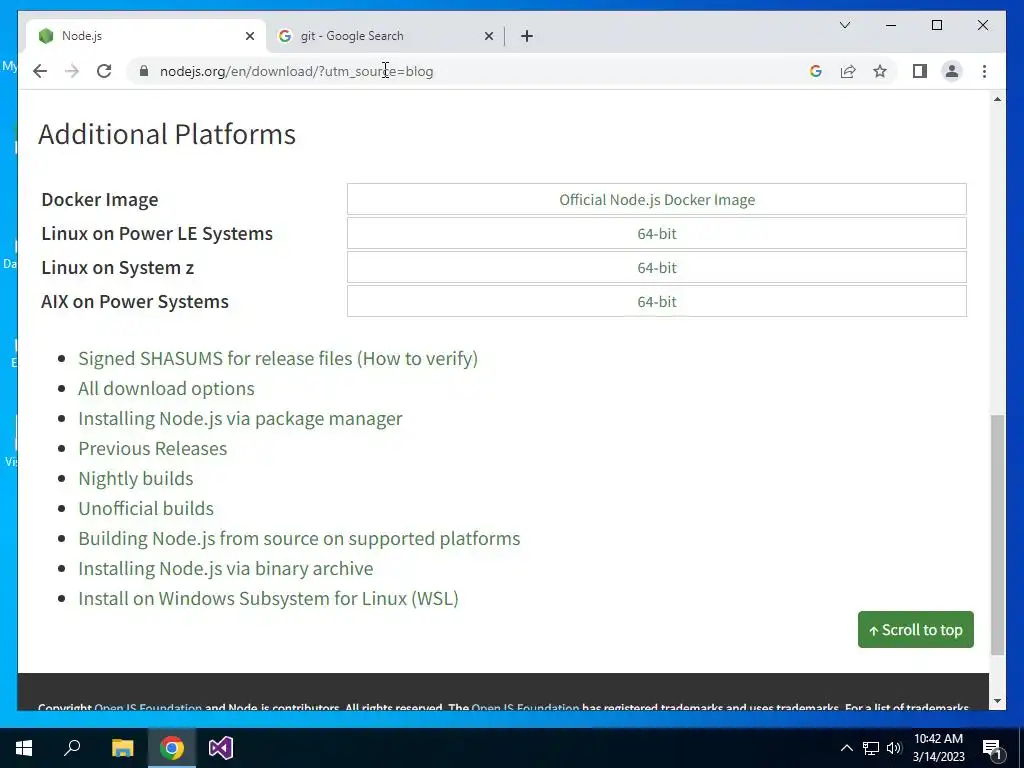This screenshot has width=1024, height=768.
Task: Share this page using the share icon
Action: coord(848,71)
